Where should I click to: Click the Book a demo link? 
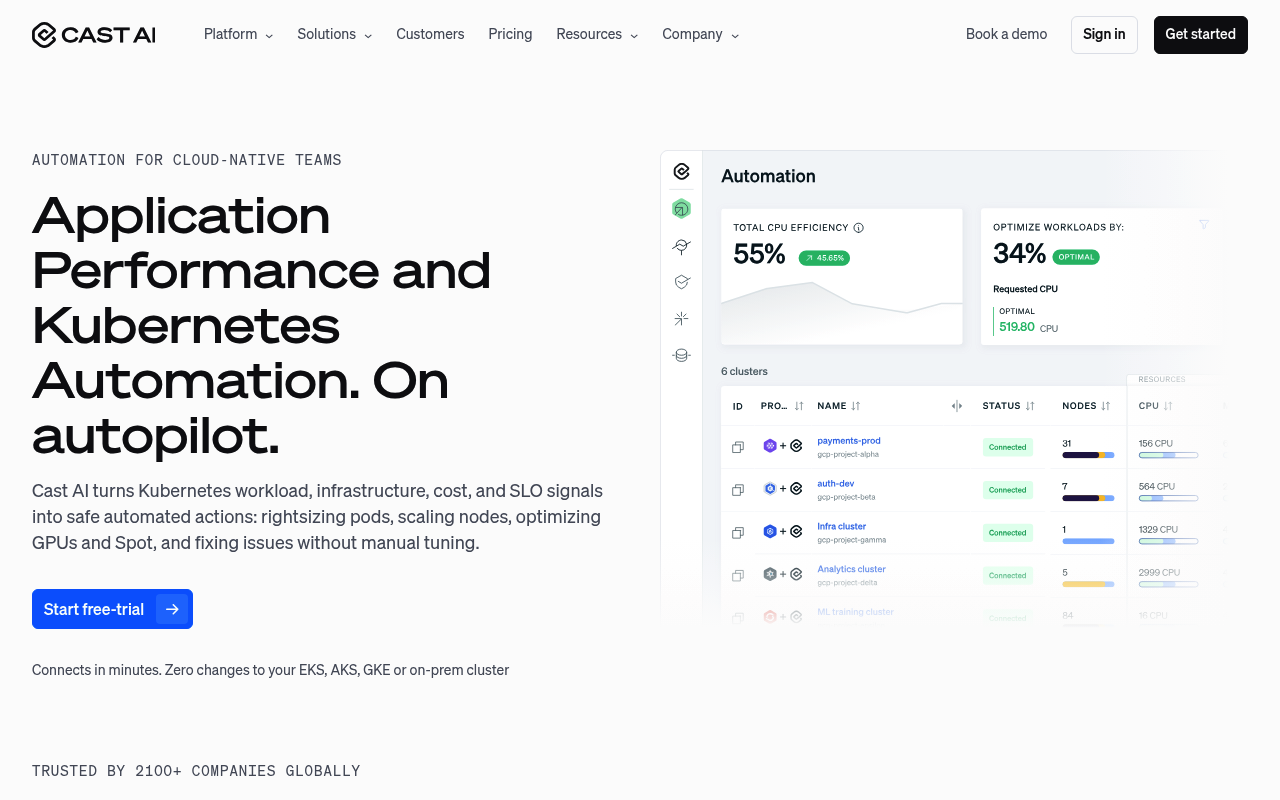click(1006, 34)
